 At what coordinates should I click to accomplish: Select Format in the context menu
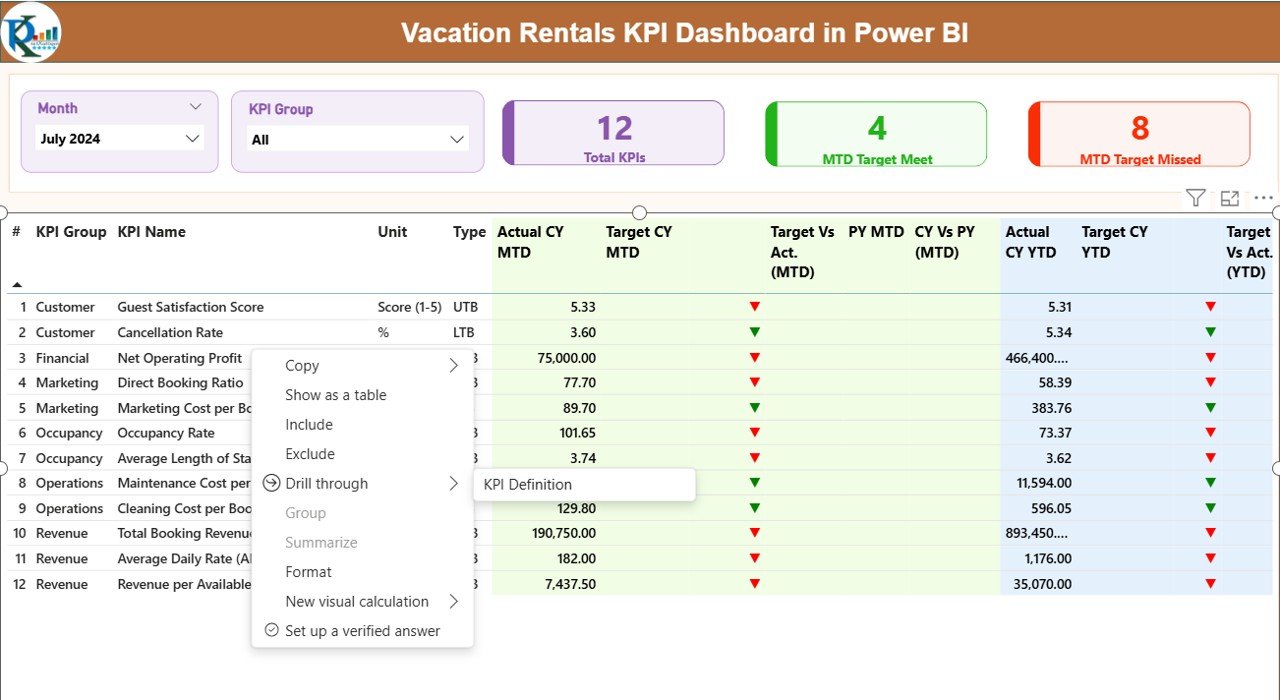[308, 572]
